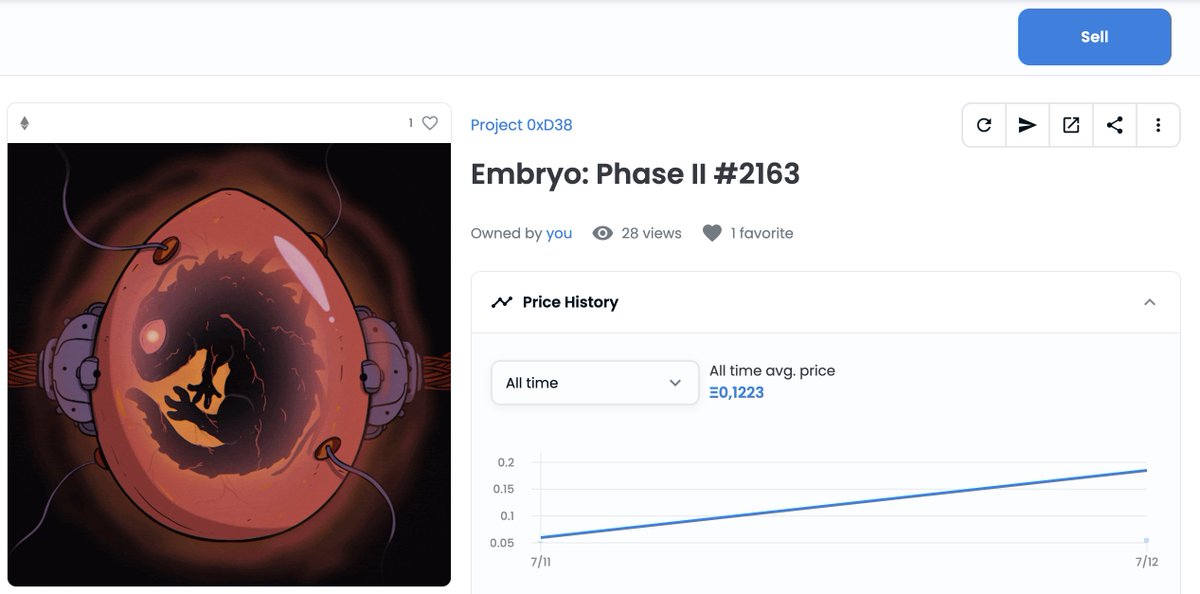This screenshot has width=1200, height=594.
Task: Click the 0.2 value on the chart axis
Action: (505, 462)
